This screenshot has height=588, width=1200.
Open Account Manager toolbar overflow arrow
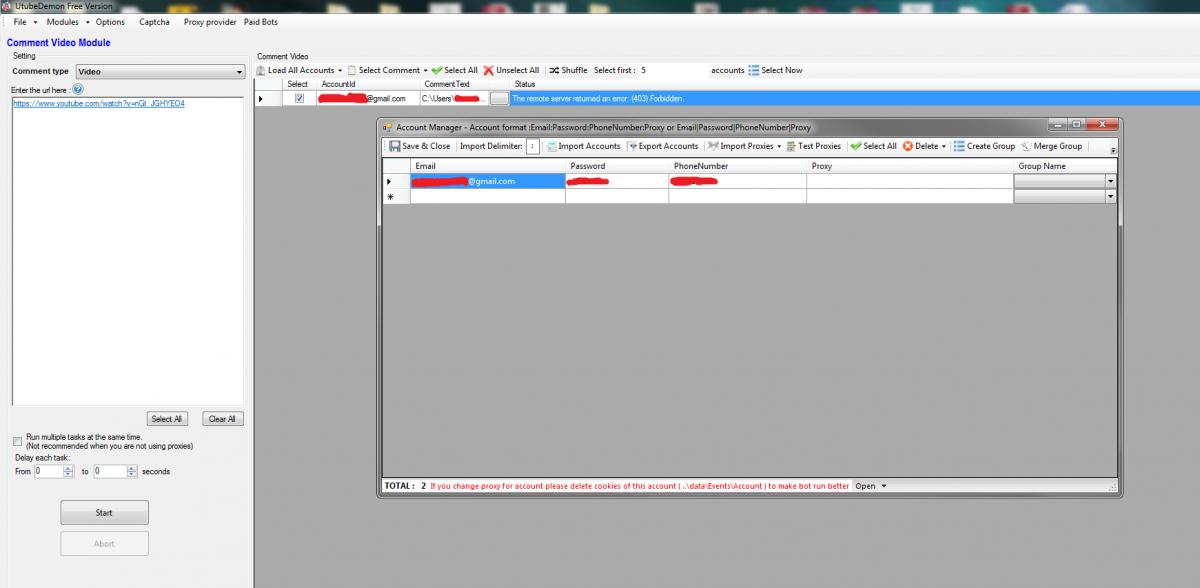tap(1113, 149)
